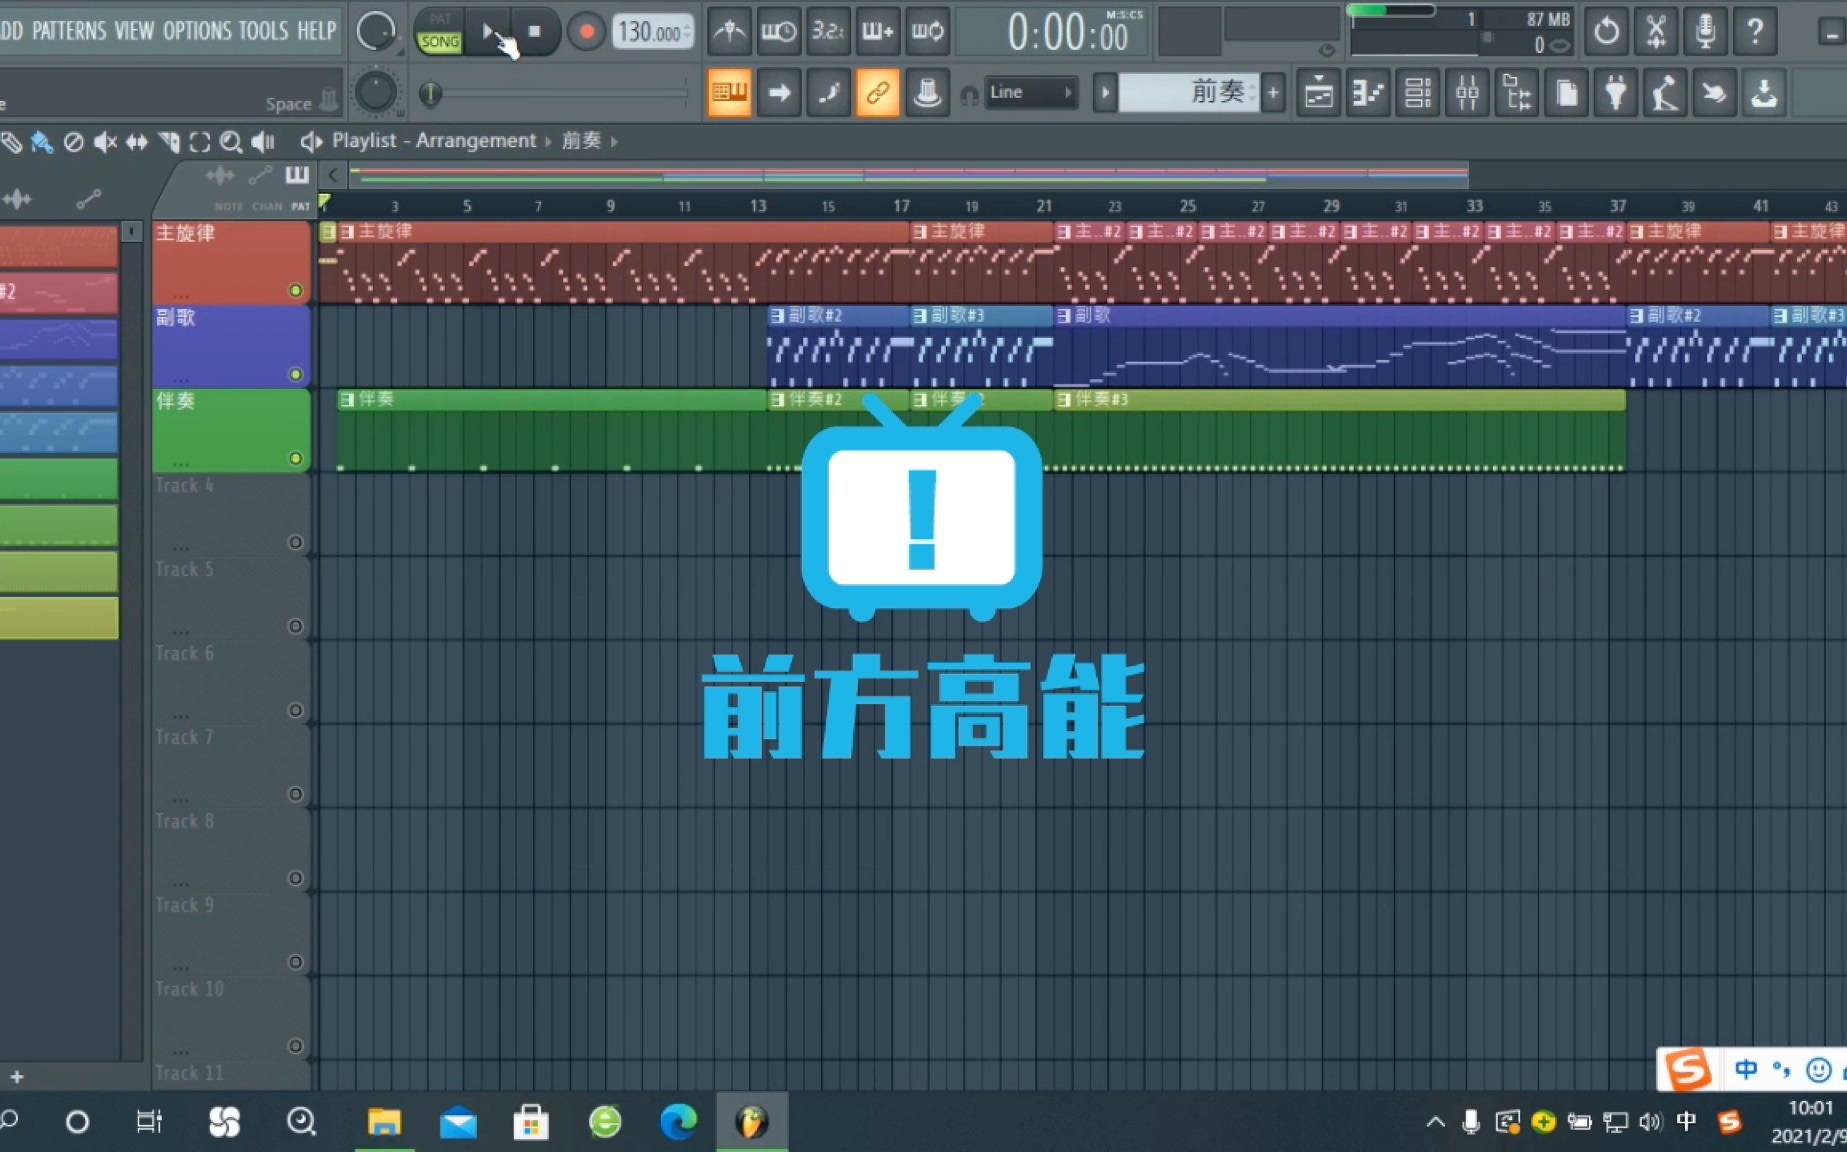1847x1152 pixels.
Task: Click the undo history circular arrow
Action: (1606, 32)
